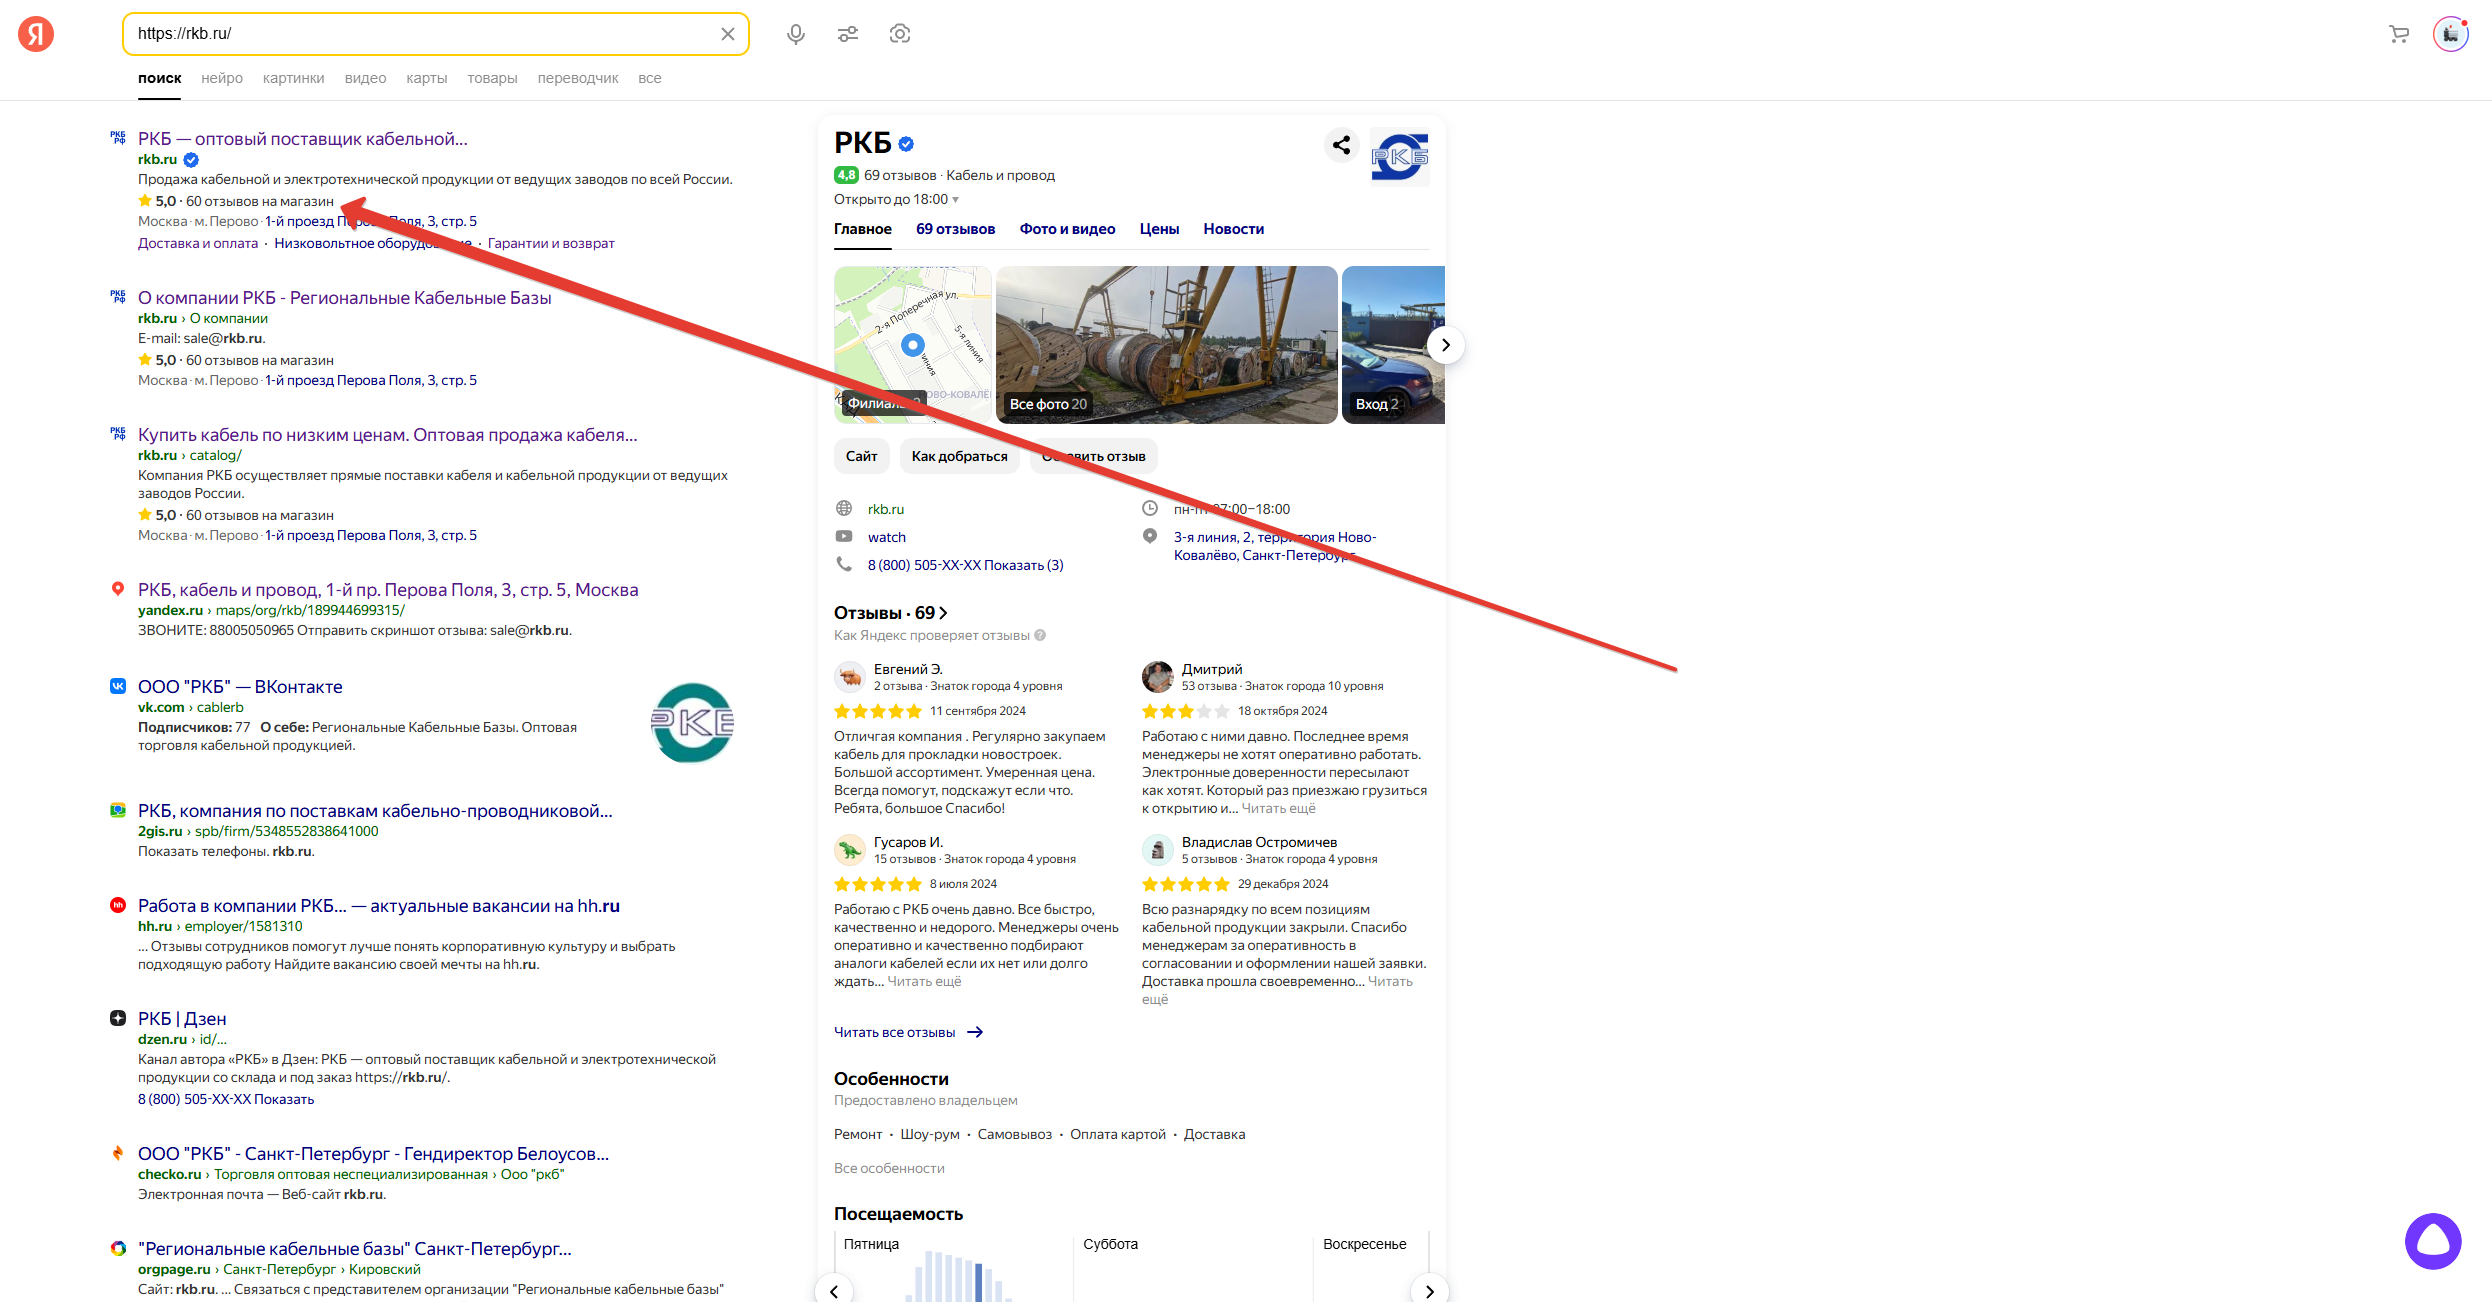Viewport: 2492px width, 1302px height.
Task: Switch to 'картинки' search tab
Action: 294,78
